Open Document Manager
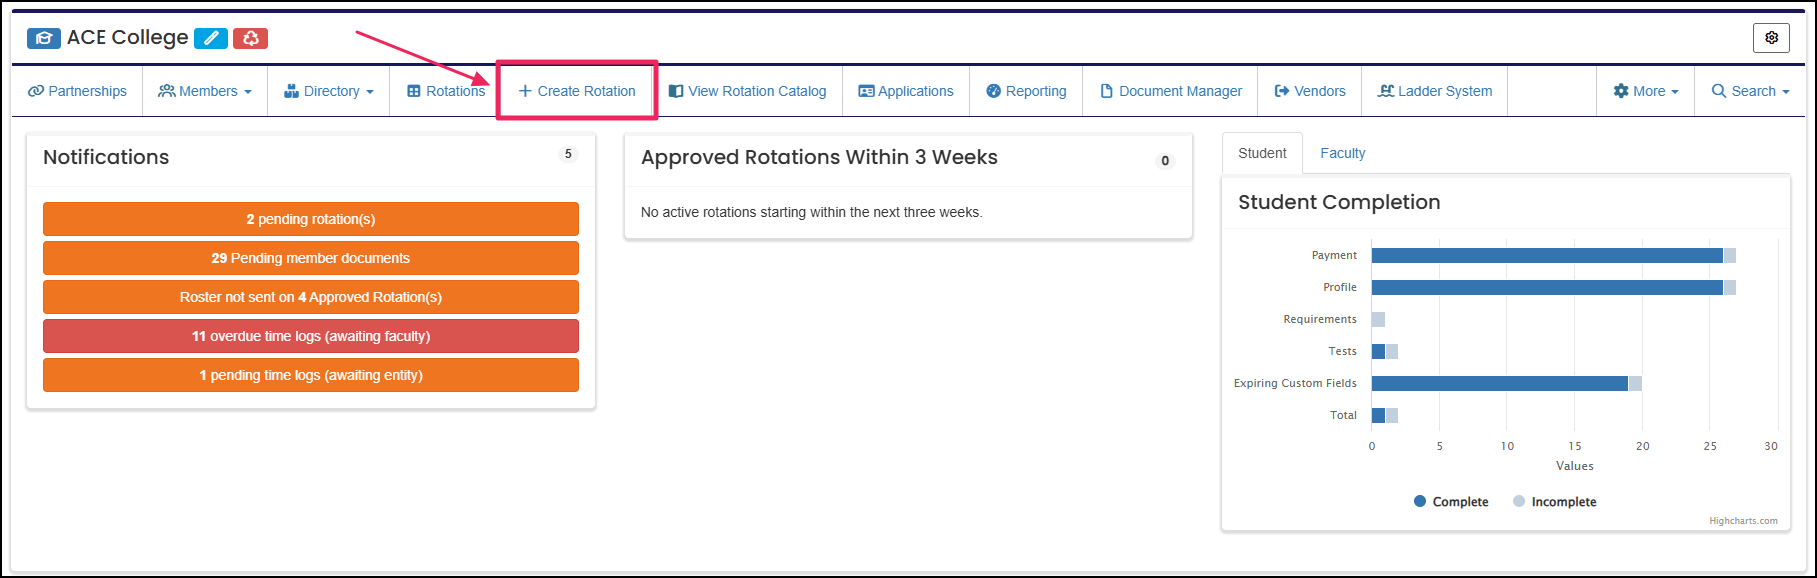This screenshot has height=578, width=1817. point(1171,91)
